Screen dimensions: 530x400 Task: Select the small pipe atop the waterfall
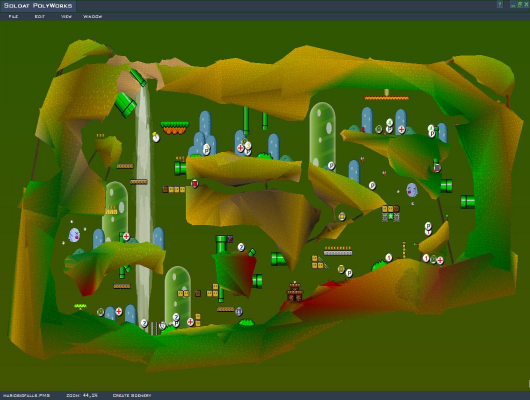pos(138,77)
